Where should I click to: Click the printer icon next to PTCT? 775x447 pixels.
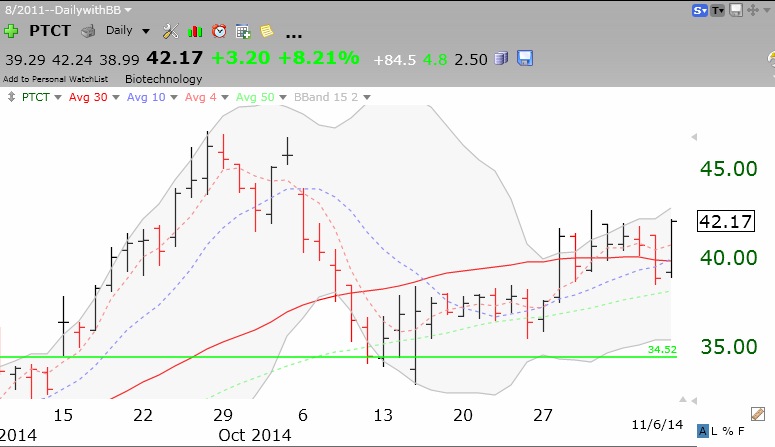point(88,32)
